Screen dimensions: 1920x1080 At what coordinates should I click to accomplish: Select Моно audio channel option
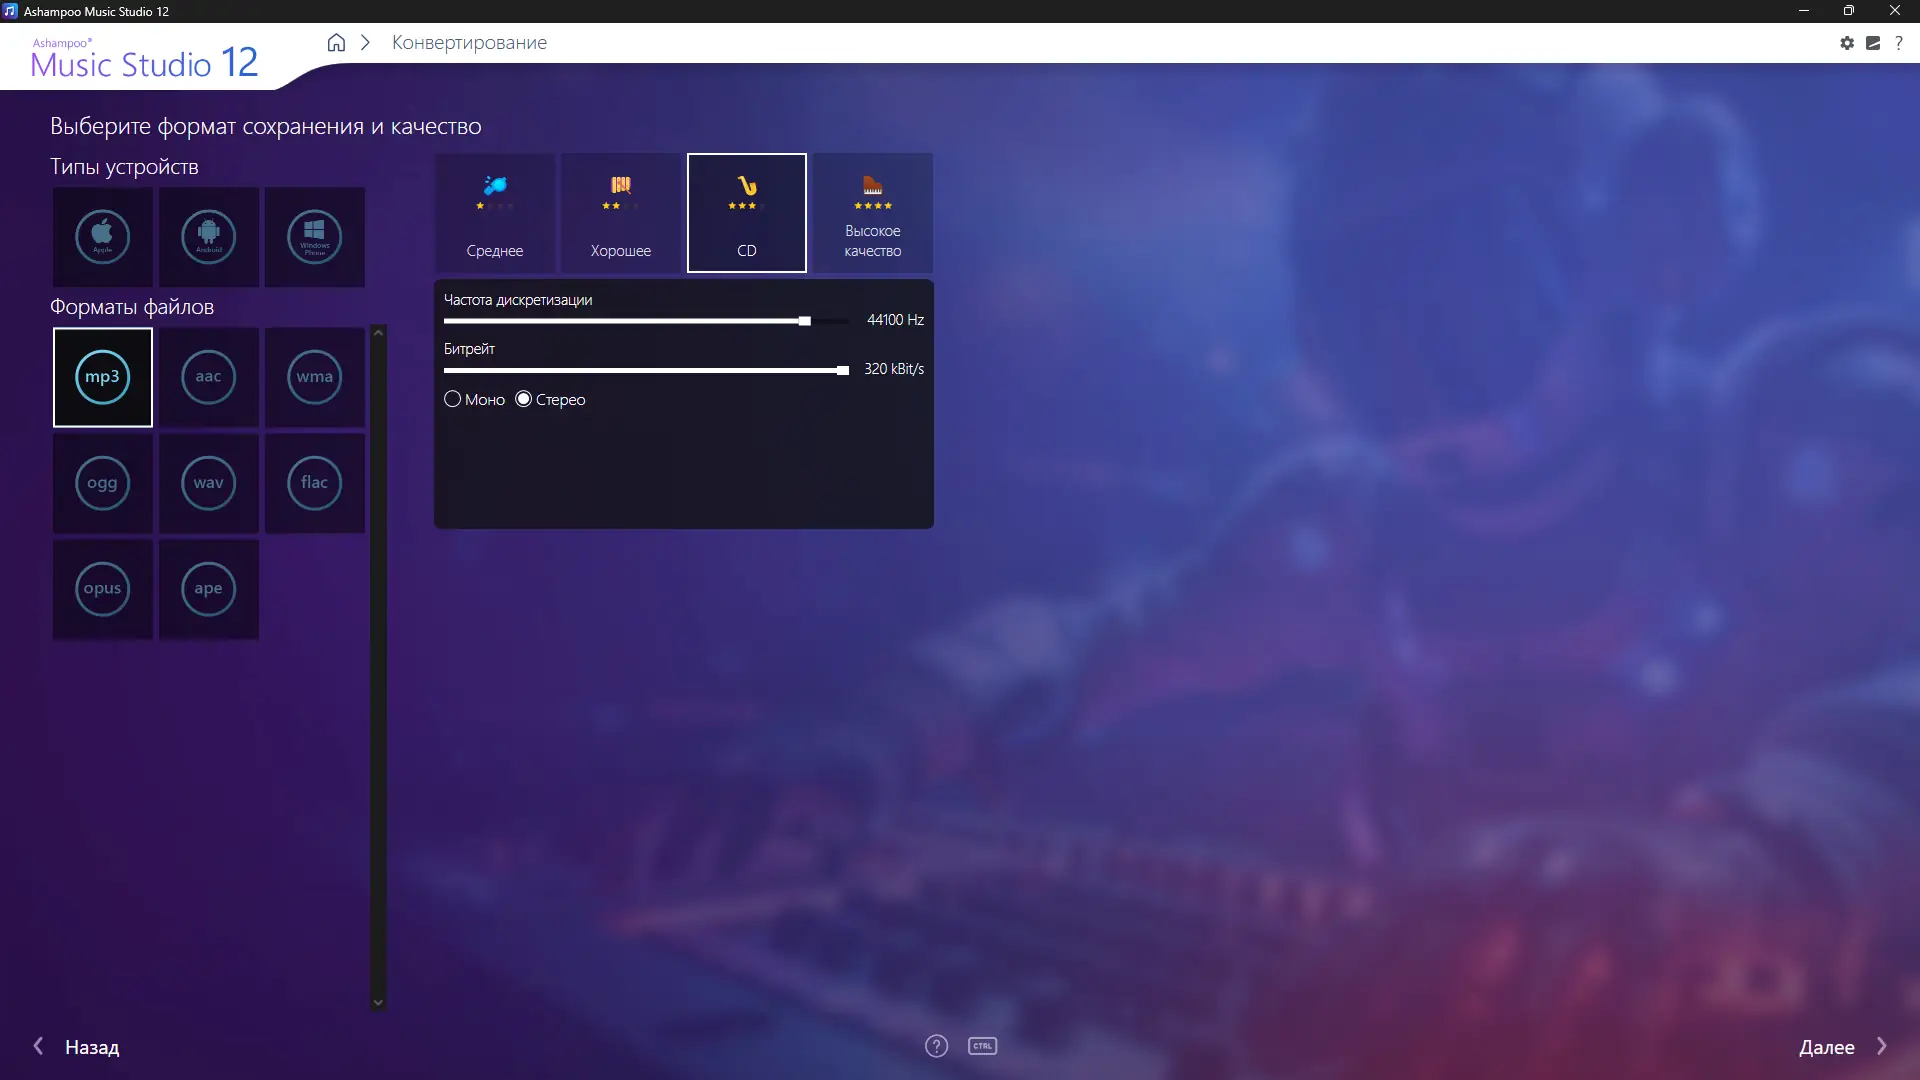click(x=453, y=399)
